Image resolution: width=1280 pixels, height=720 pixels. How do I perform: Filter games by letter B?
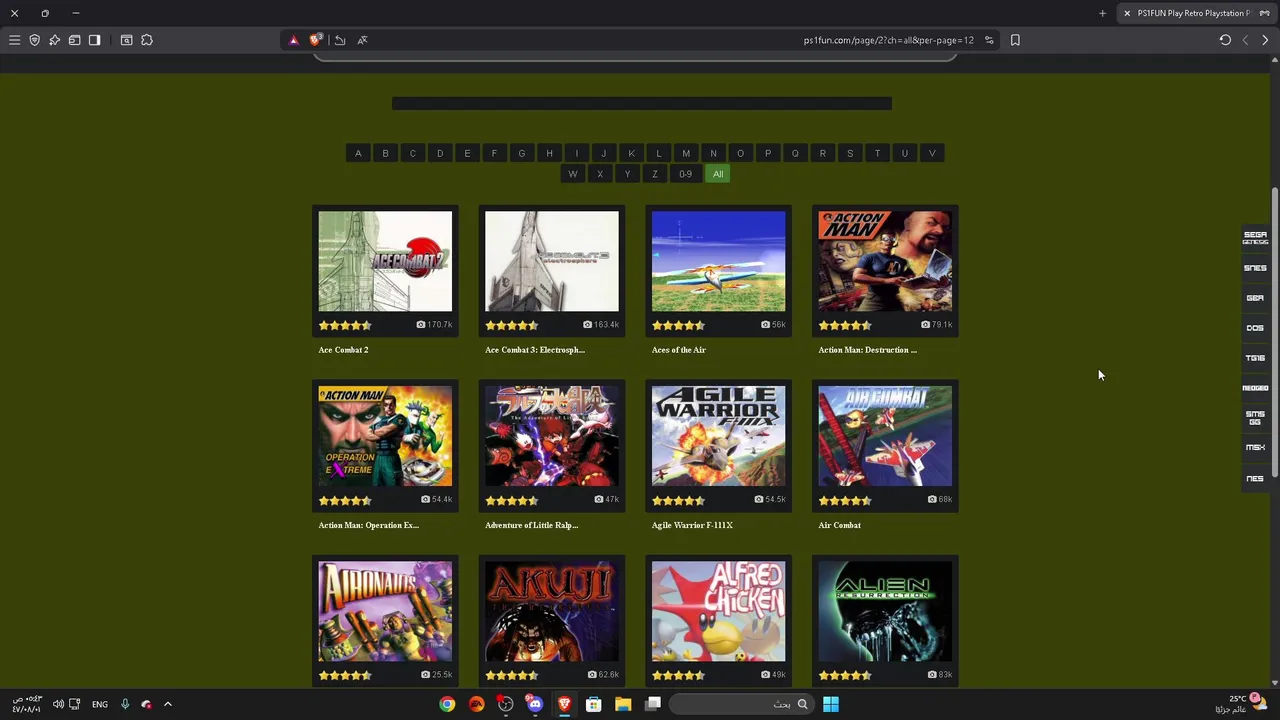click(x=385, y=153)
